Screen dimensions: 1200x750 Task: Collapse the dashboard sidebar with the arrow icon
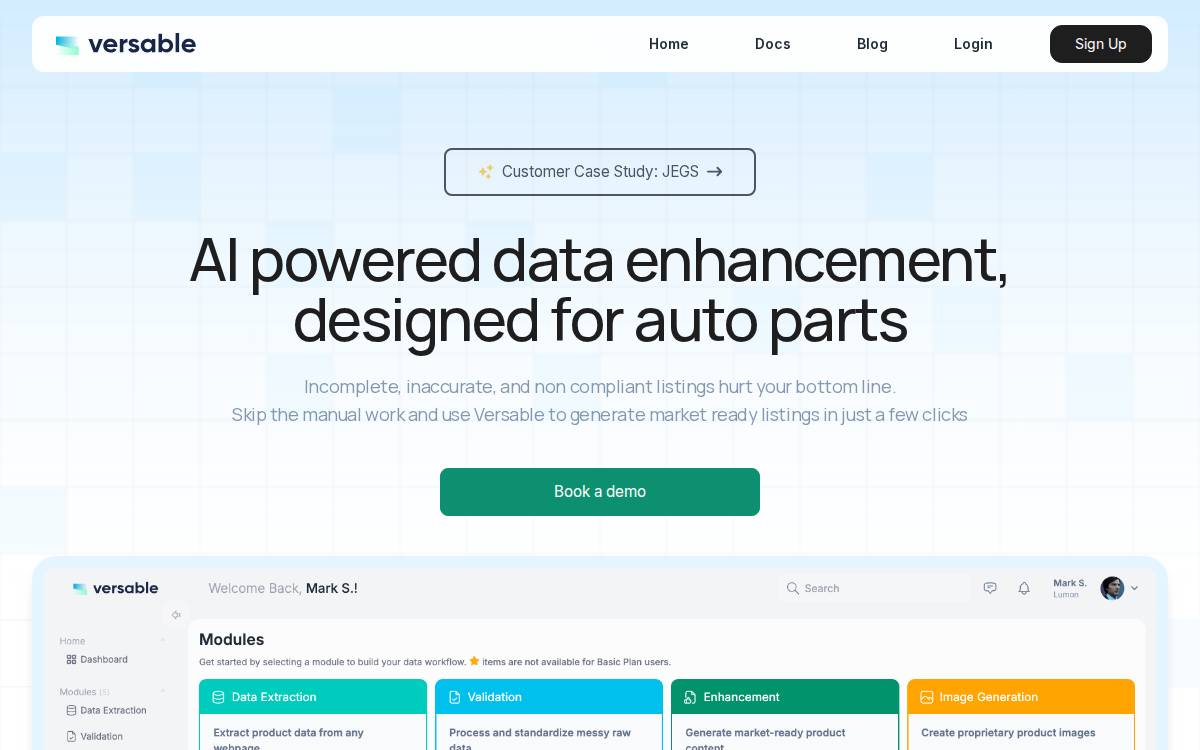[x=176, y=615]
